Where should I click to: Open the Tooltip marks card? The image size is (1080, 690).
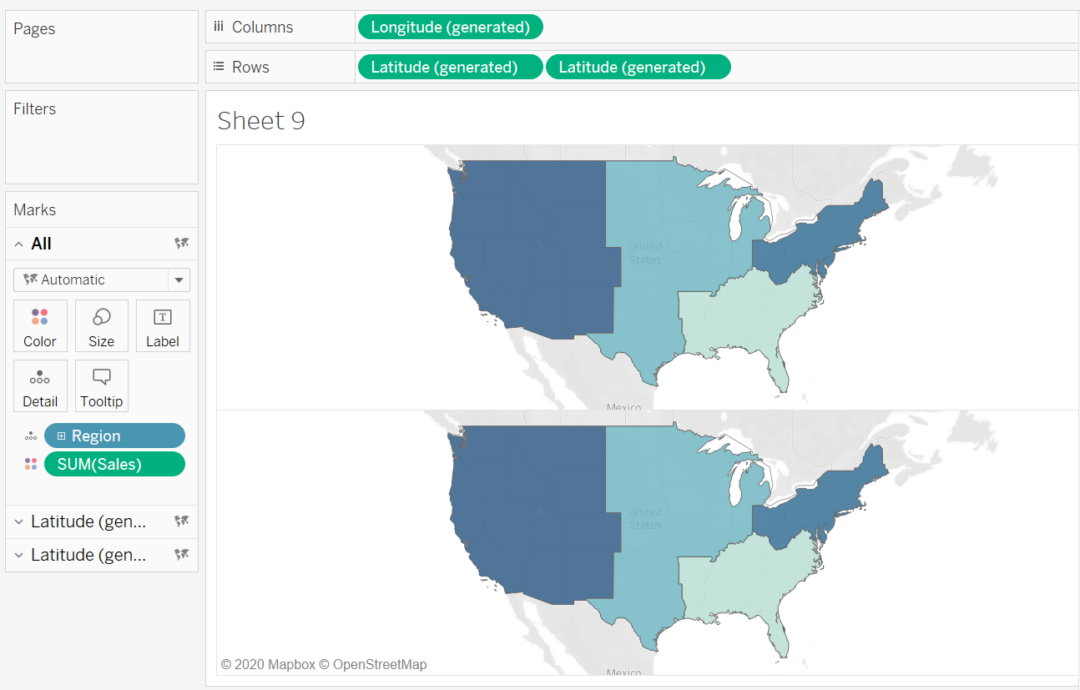tap(101, 386)
